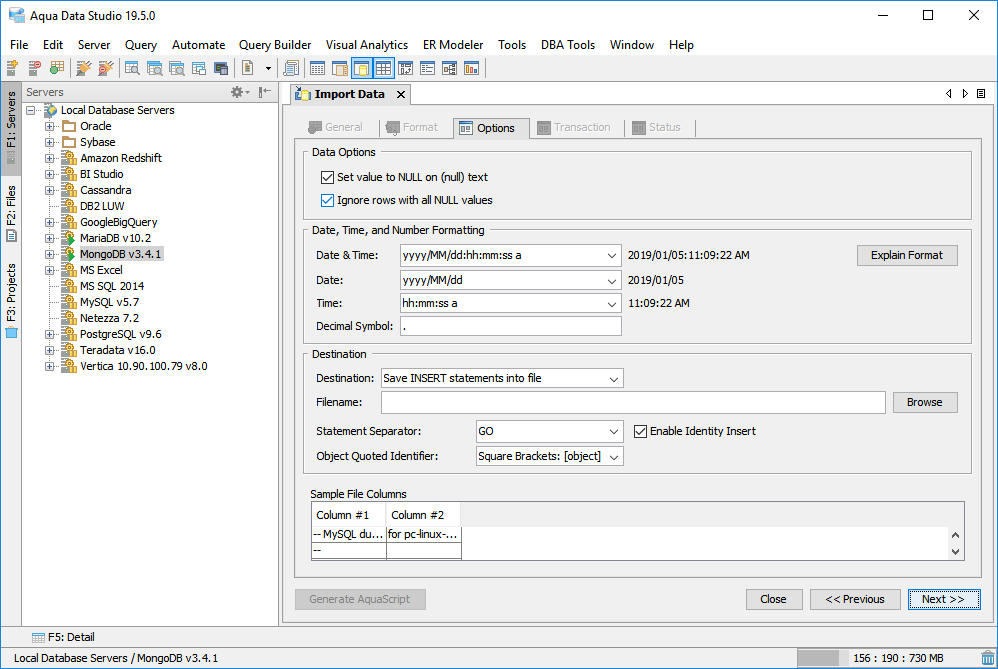
Task: Click the table with side panel icon
Action: coord(339,68)
